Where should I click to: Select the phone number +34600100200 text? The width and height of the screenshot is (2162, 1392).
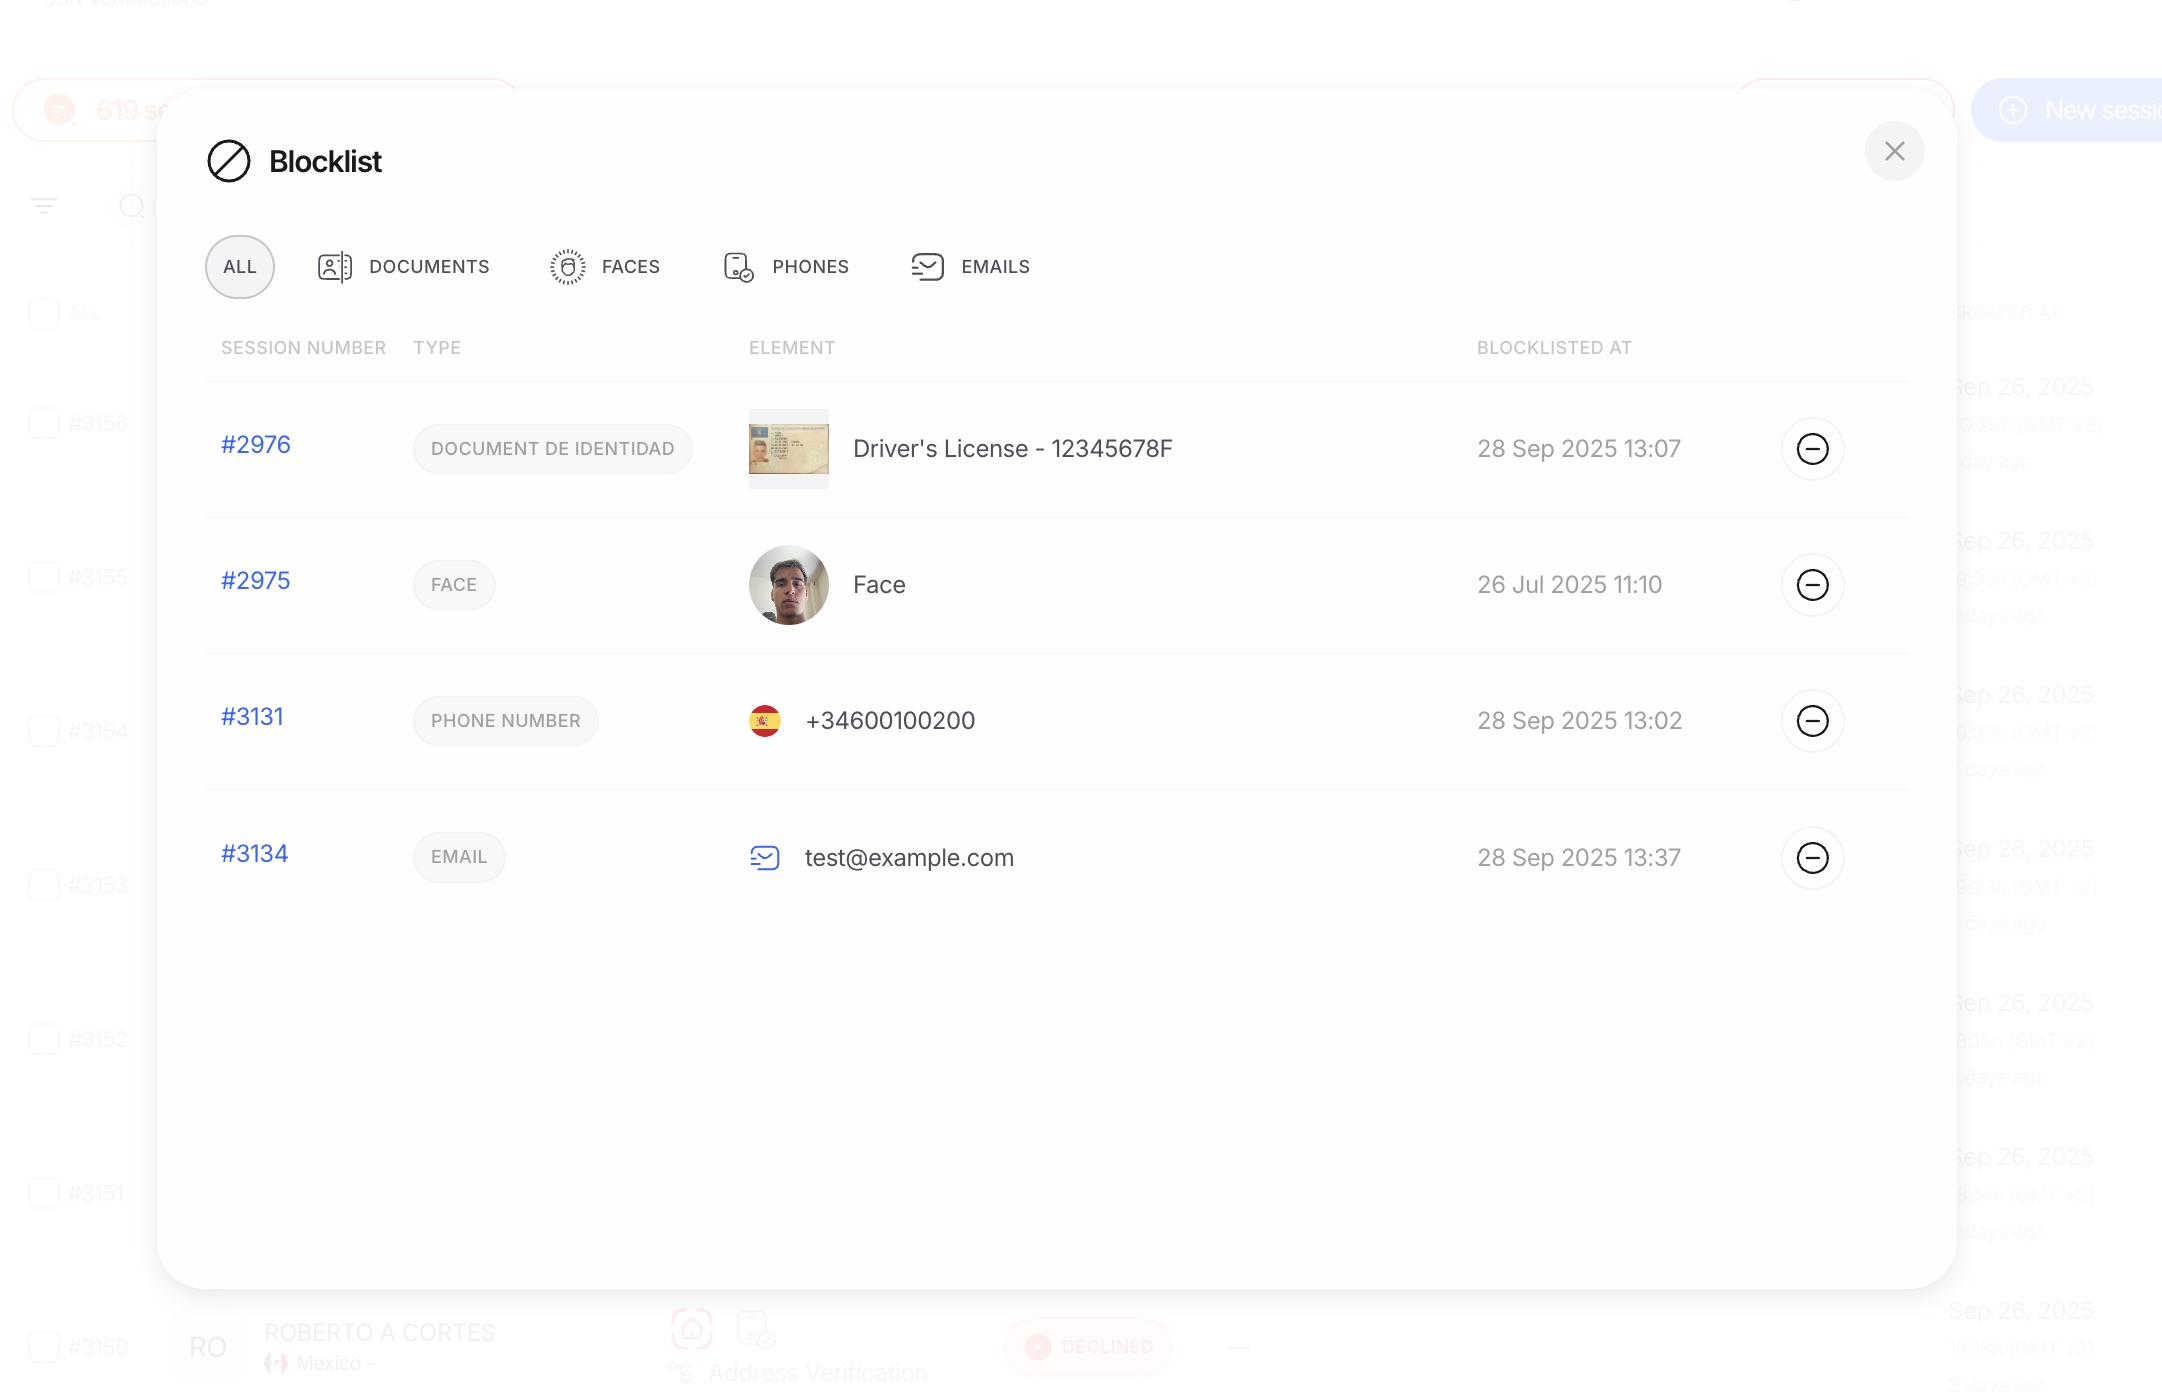890,721
